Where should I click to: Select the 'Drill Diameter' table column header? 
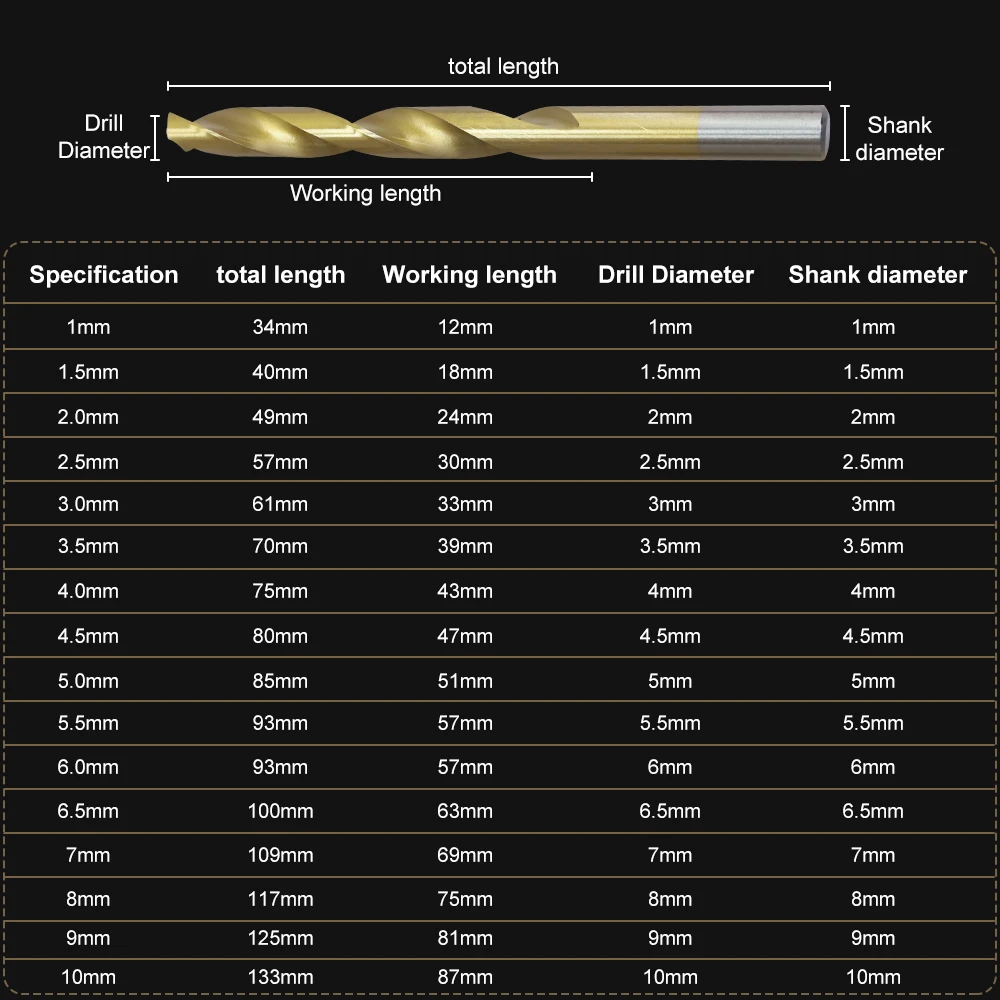click(x=676, y=274)
